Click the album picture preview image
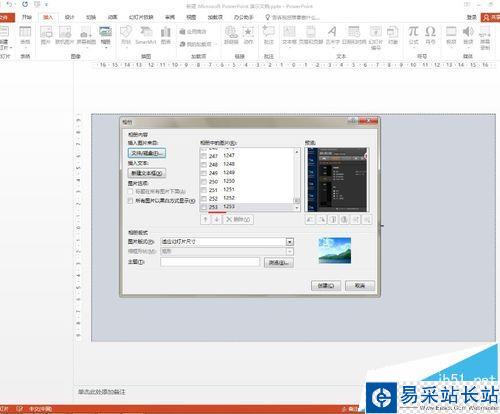The width and height of the screenshot is (500, 414). [x=337, y=179]
